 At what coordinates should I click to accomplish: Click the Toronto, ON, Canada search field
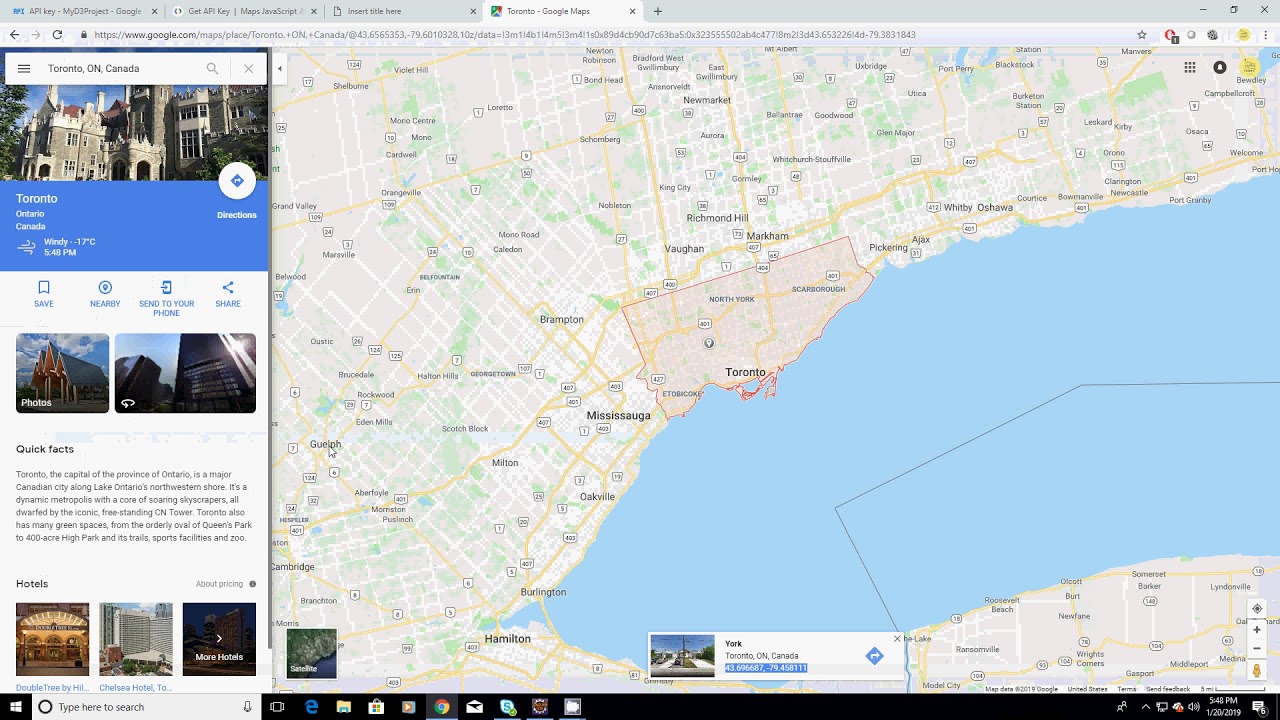[x=120, y=69]
